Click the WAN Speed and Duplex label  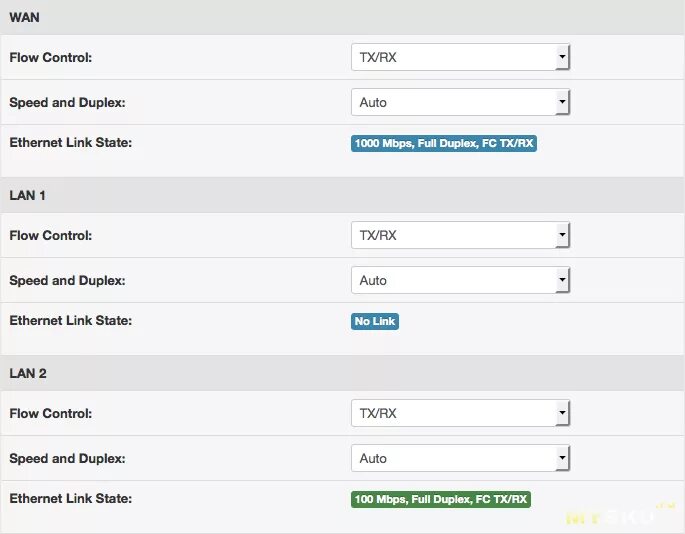pyautogui.click(x=67, y=102)
